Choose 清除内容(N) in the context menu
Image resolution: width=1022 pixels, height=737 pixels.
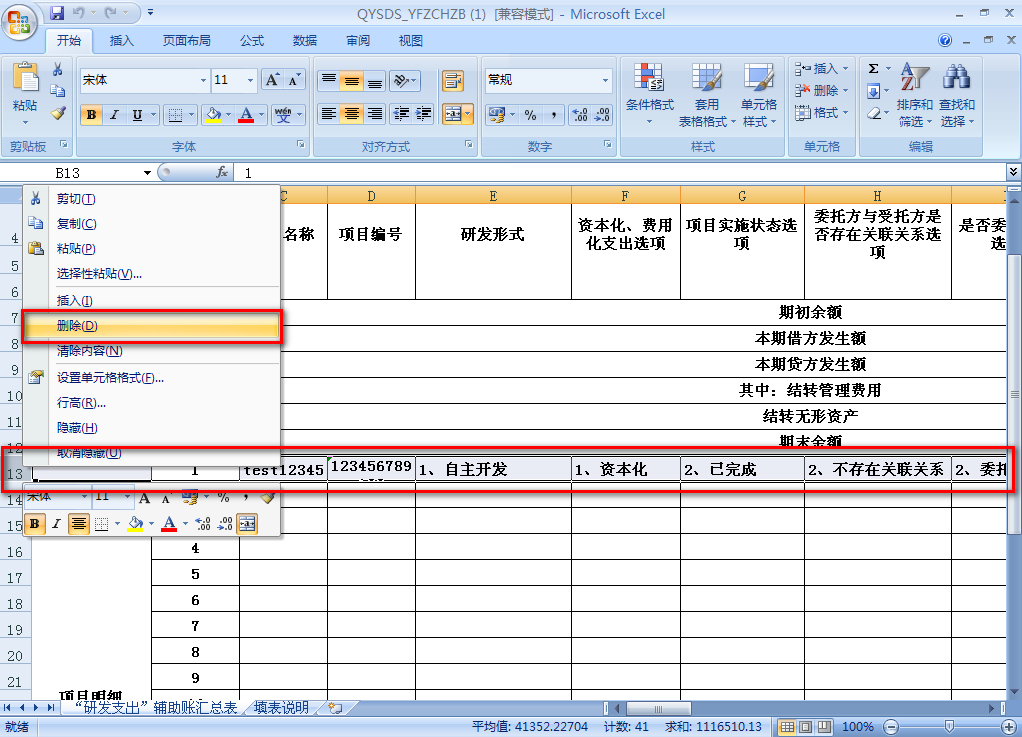point(151,351)
